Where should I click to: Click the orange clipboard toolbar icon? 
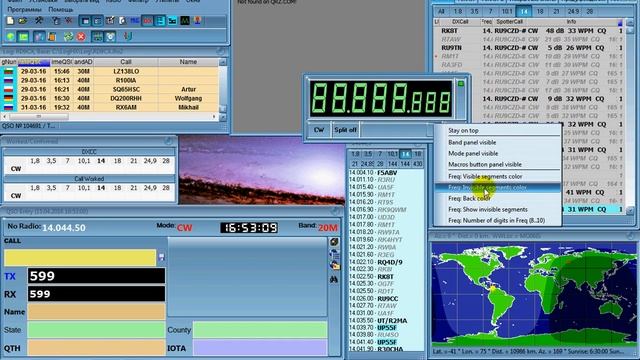click(x=52, y=37)
